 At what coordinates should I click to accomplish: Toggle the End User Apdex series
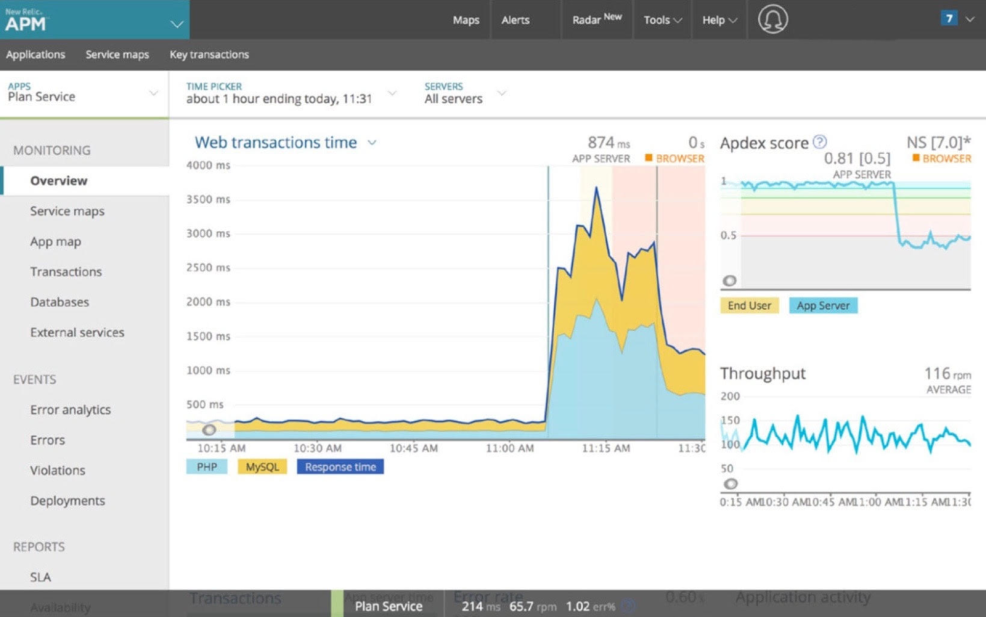pos(749,305)
